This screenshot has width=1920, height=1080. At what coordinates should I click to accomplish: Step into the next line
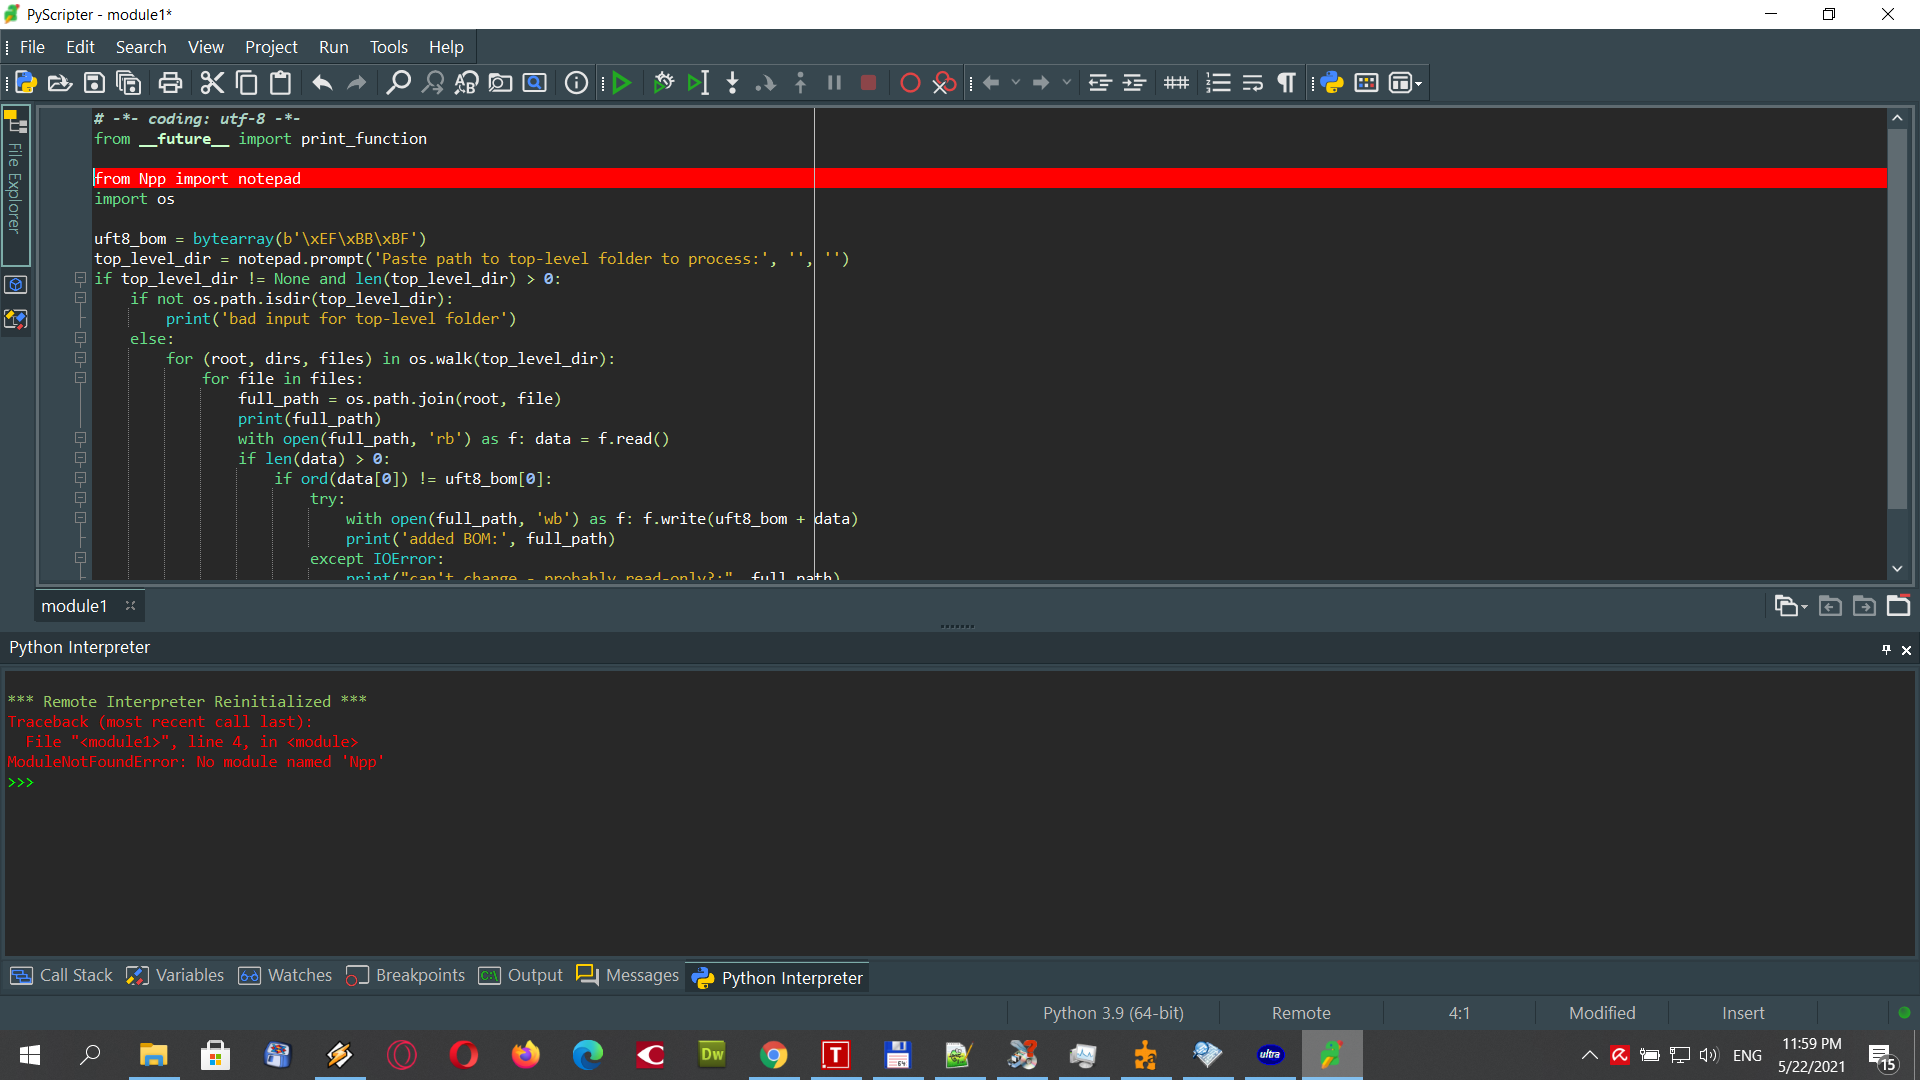[x=732, y=83]
